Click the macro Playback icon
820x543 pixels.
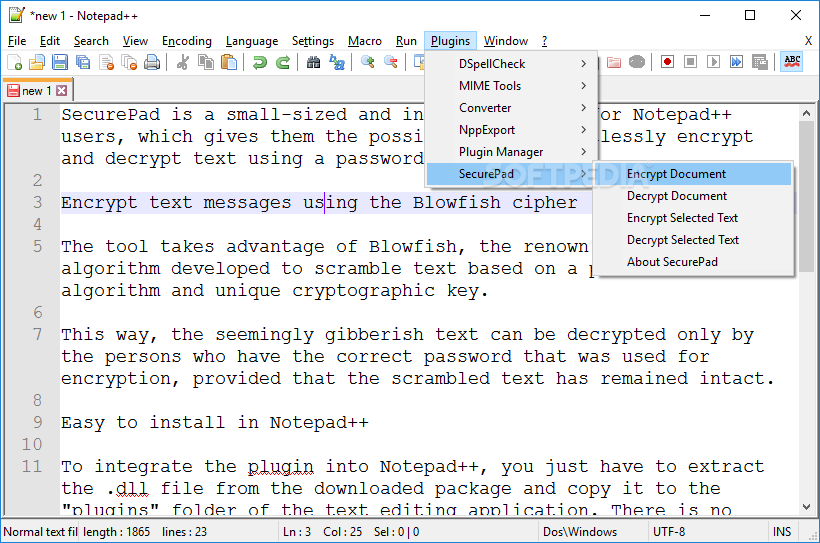tap(713, 62)
